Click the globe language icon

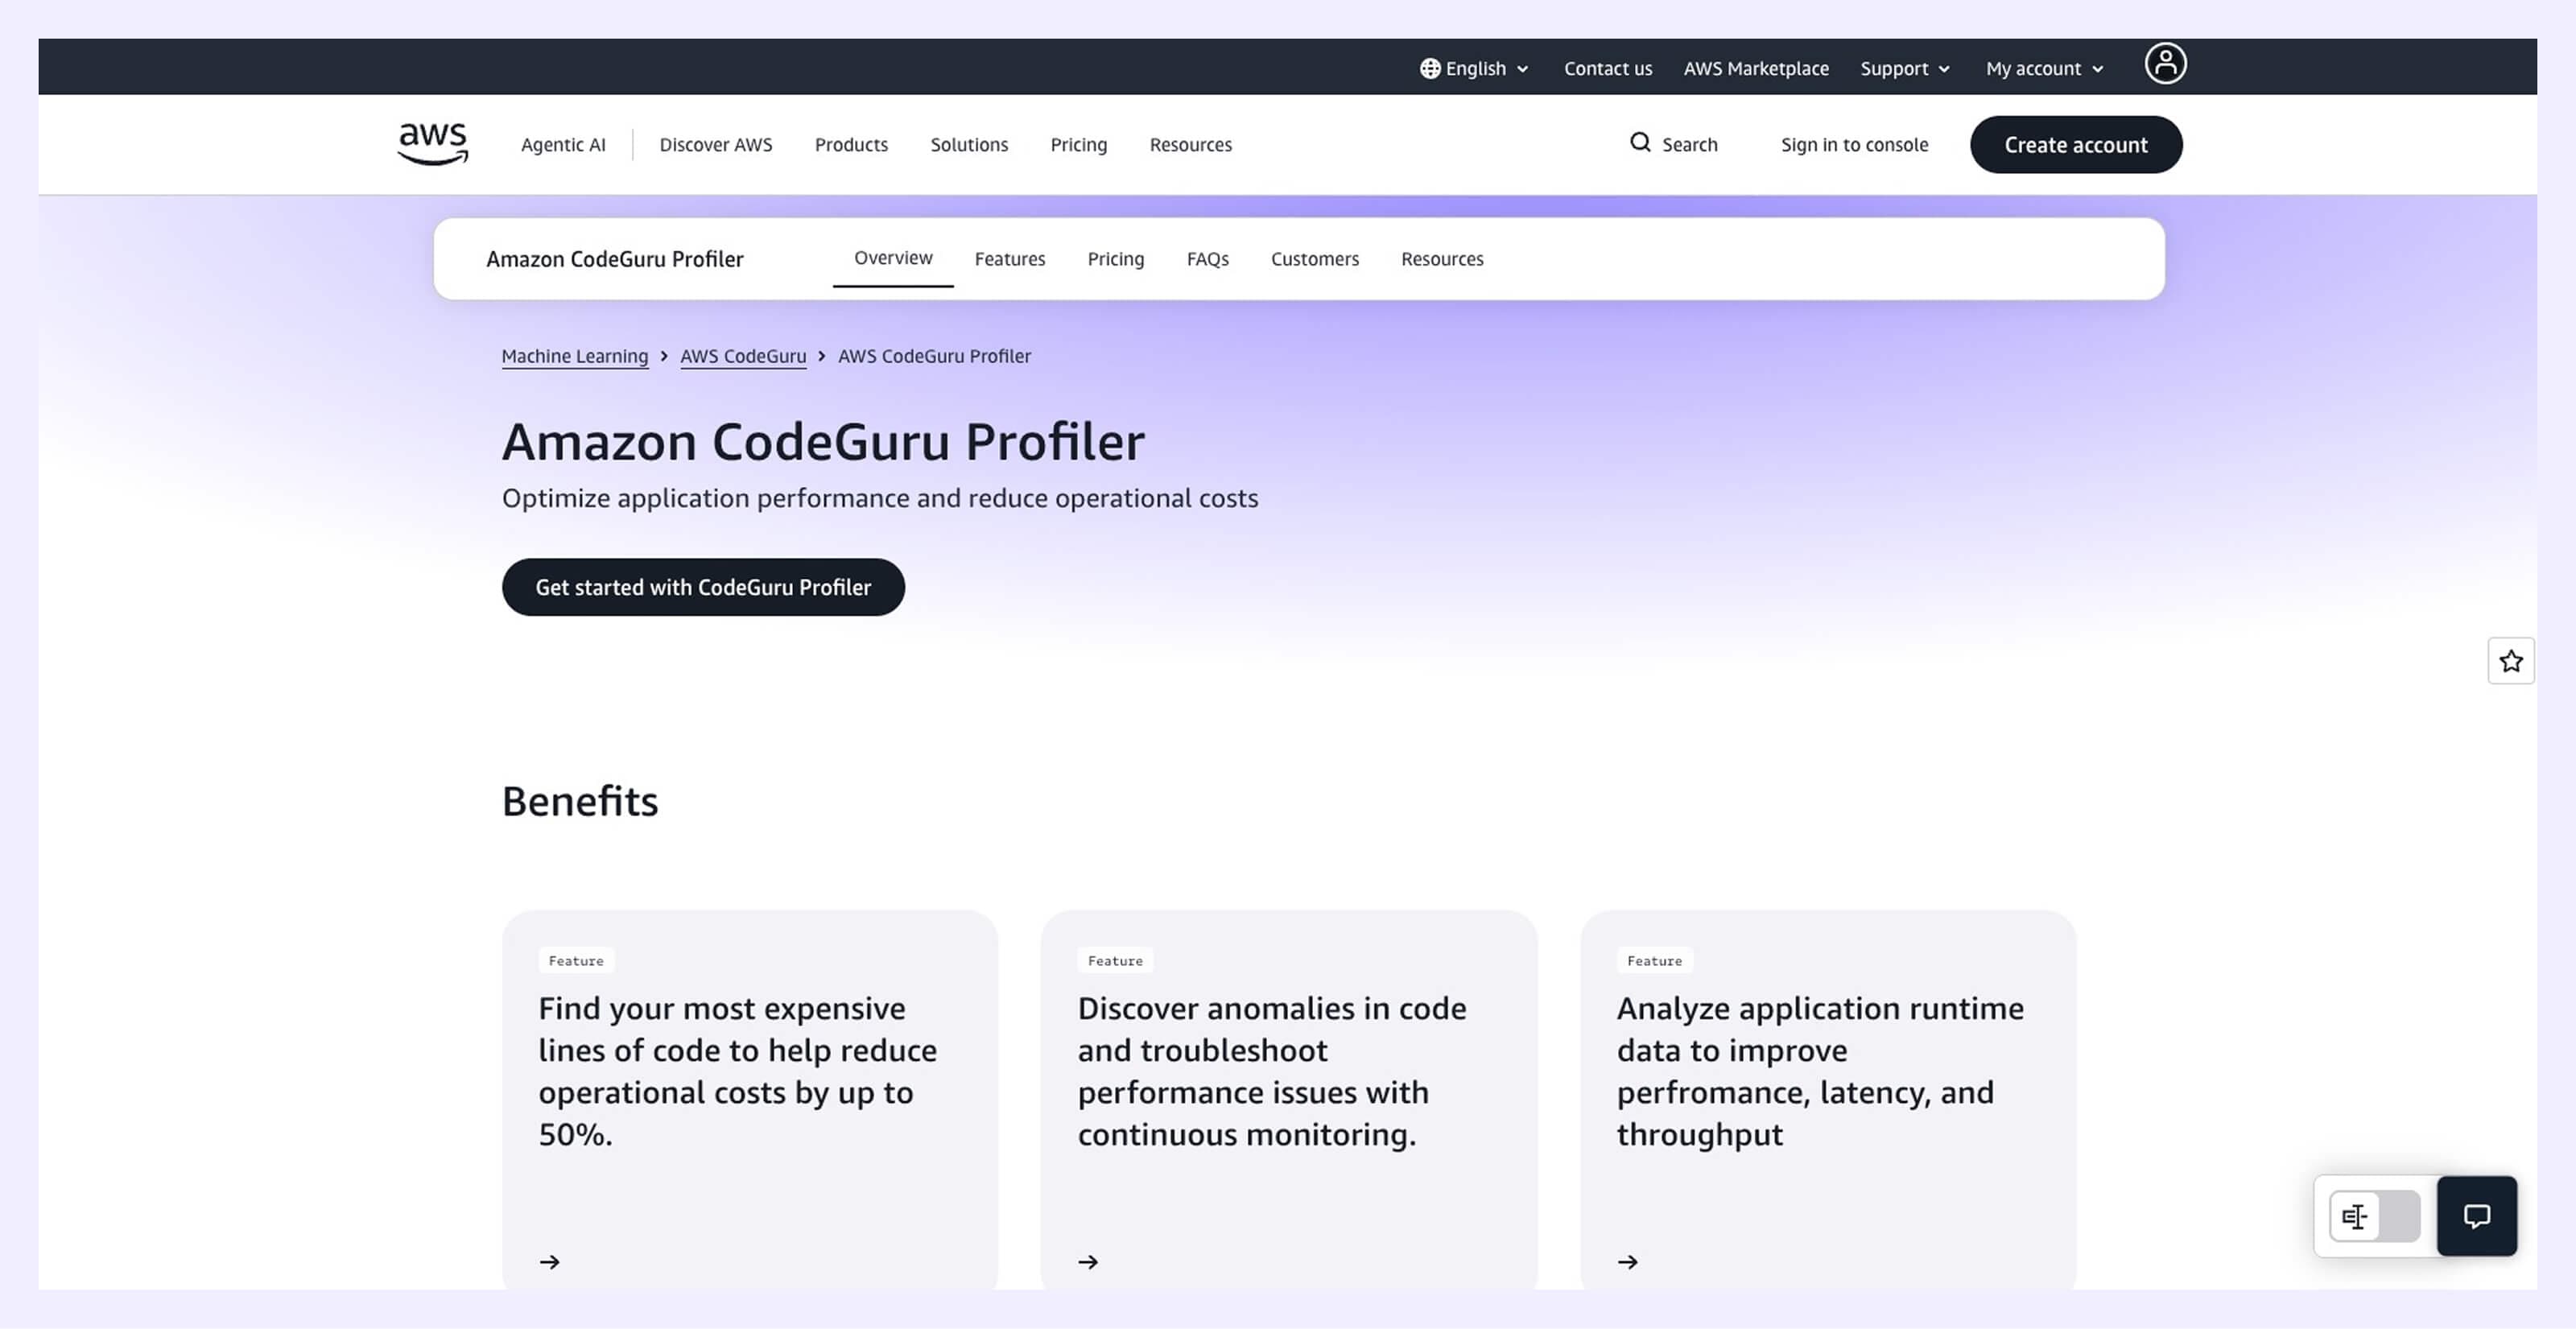[1430, 68]
